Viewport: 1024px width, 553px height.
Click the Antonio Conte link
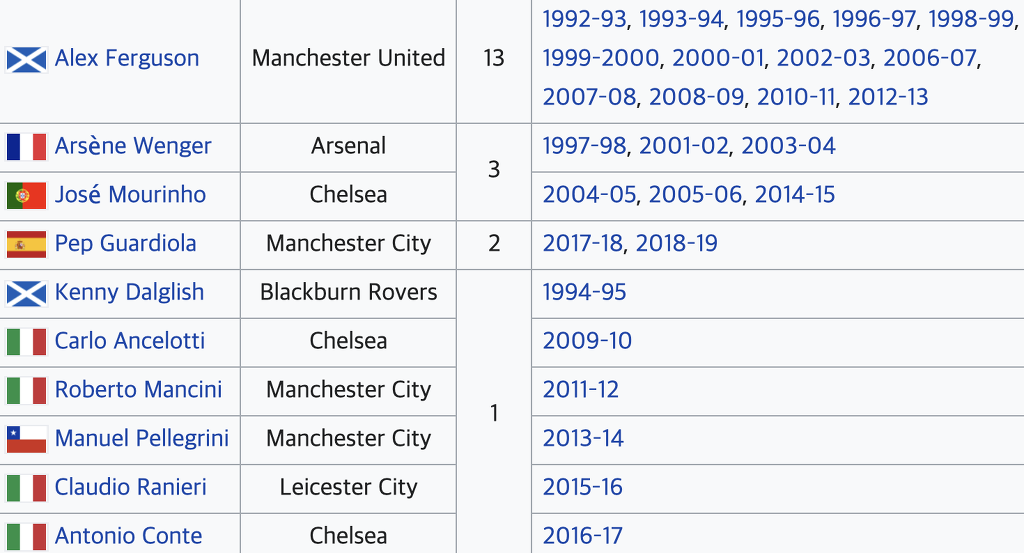tap(128, 536)
